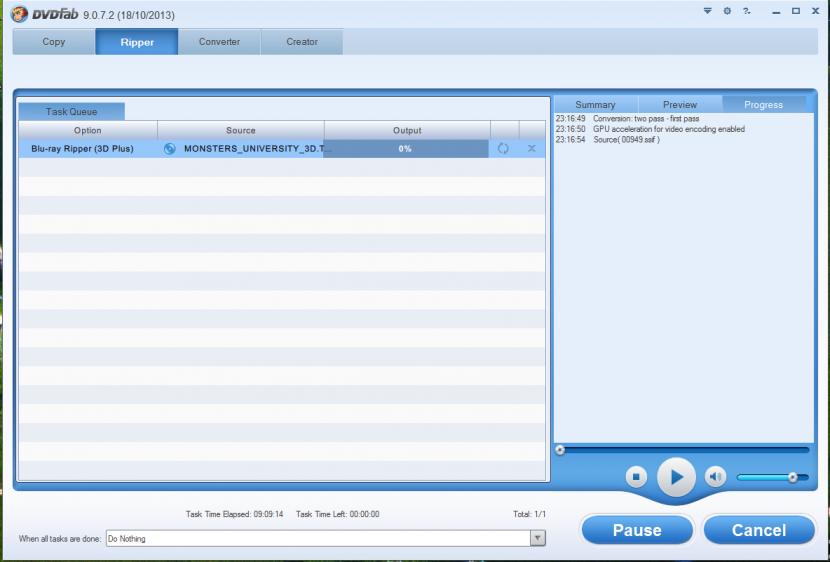The height and width of the screenshot is (562, 830).
Task: Click the blue disc icon beside MONSTERS_UNIVERSITY_3D
Action: (x=170, y=149)
